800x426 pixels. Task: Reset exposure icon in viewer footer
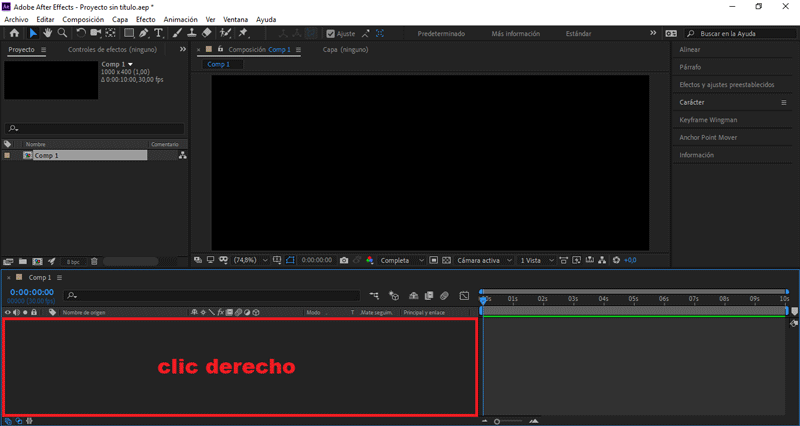click(x=616, y=260)
